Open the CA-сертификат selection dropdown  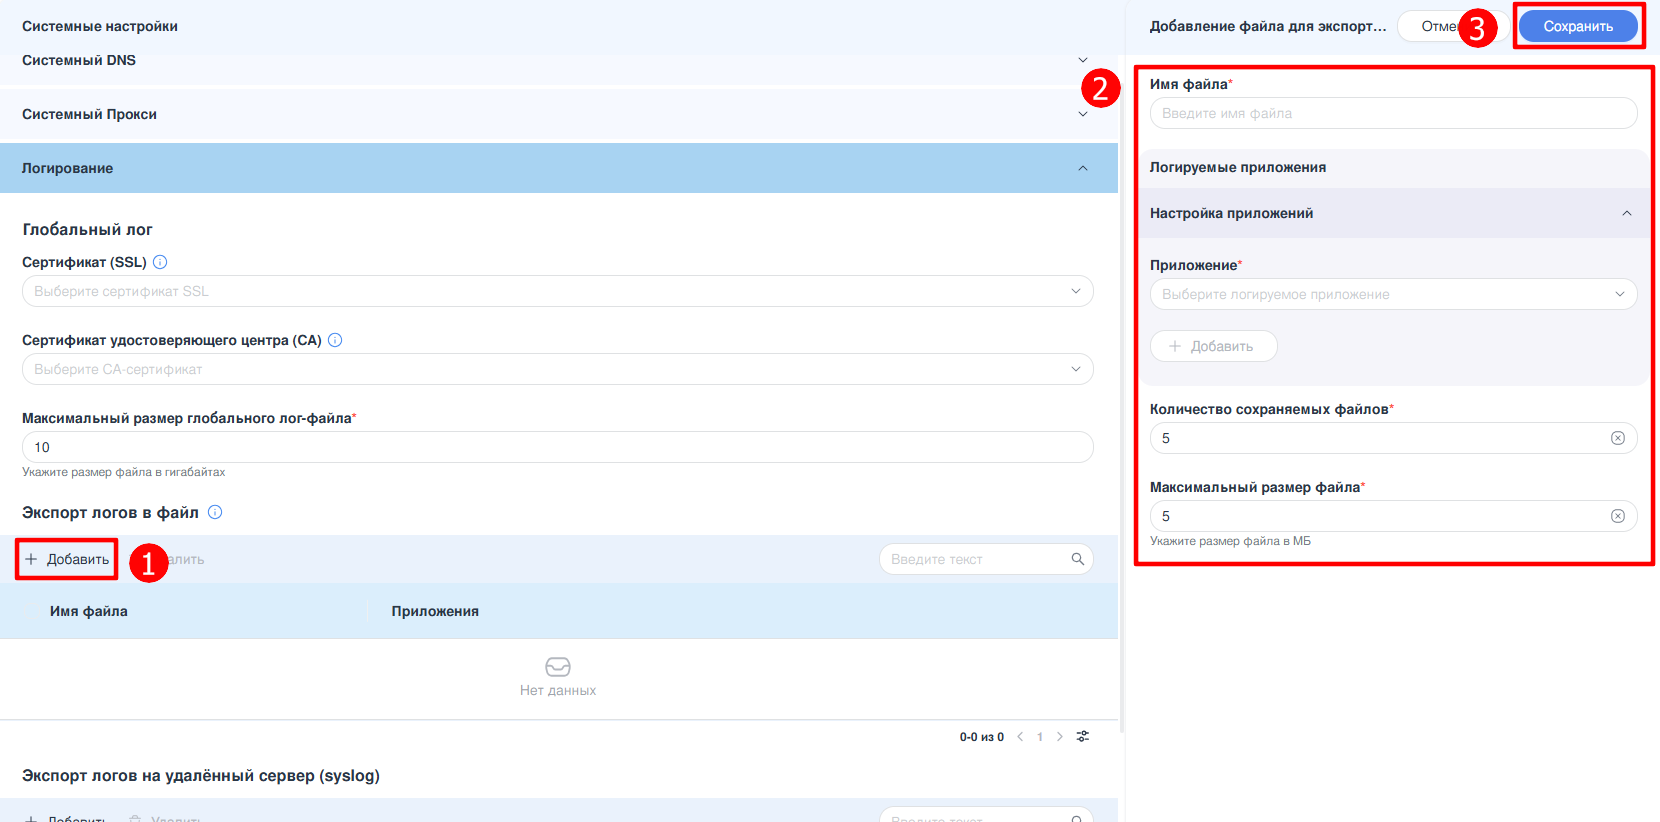557,369
